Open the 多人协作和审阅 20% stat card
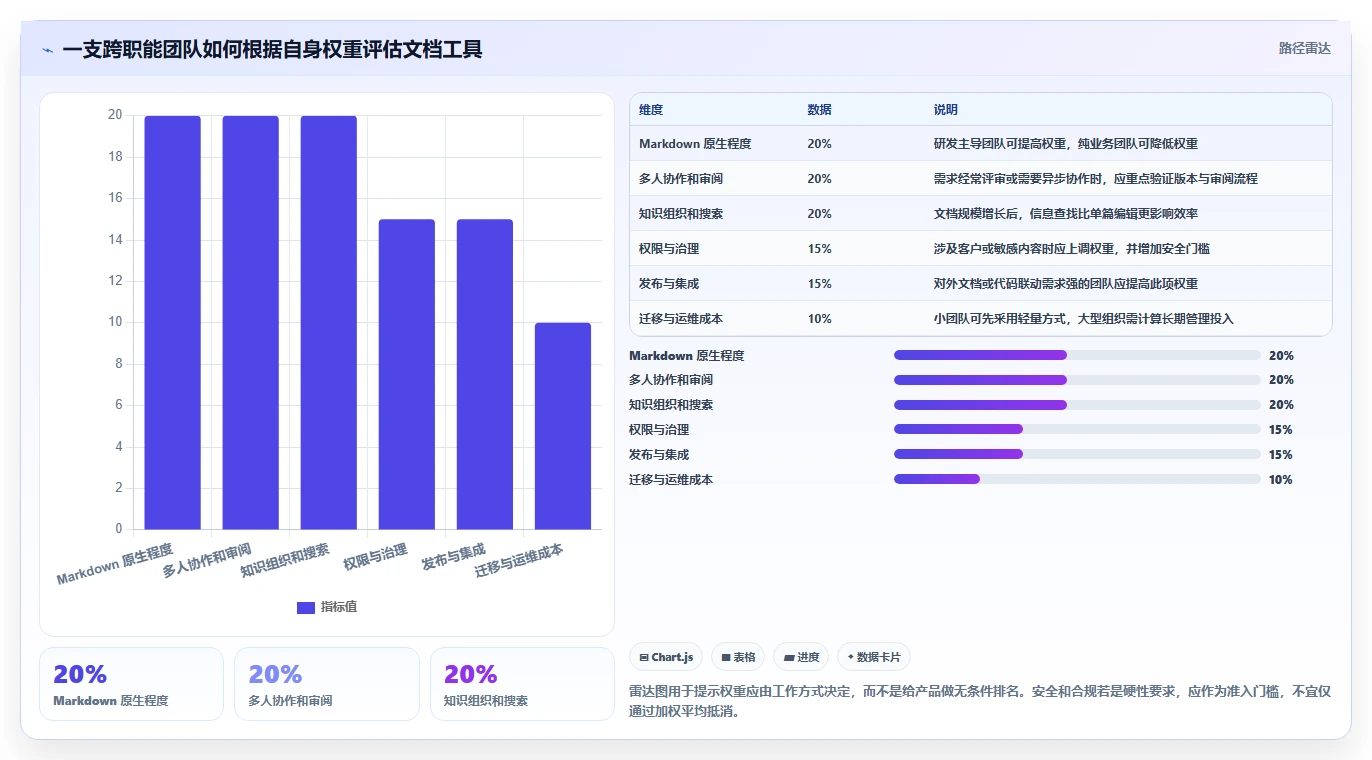This screenshot has height=760, width=1372. click(x=326, y=684)
